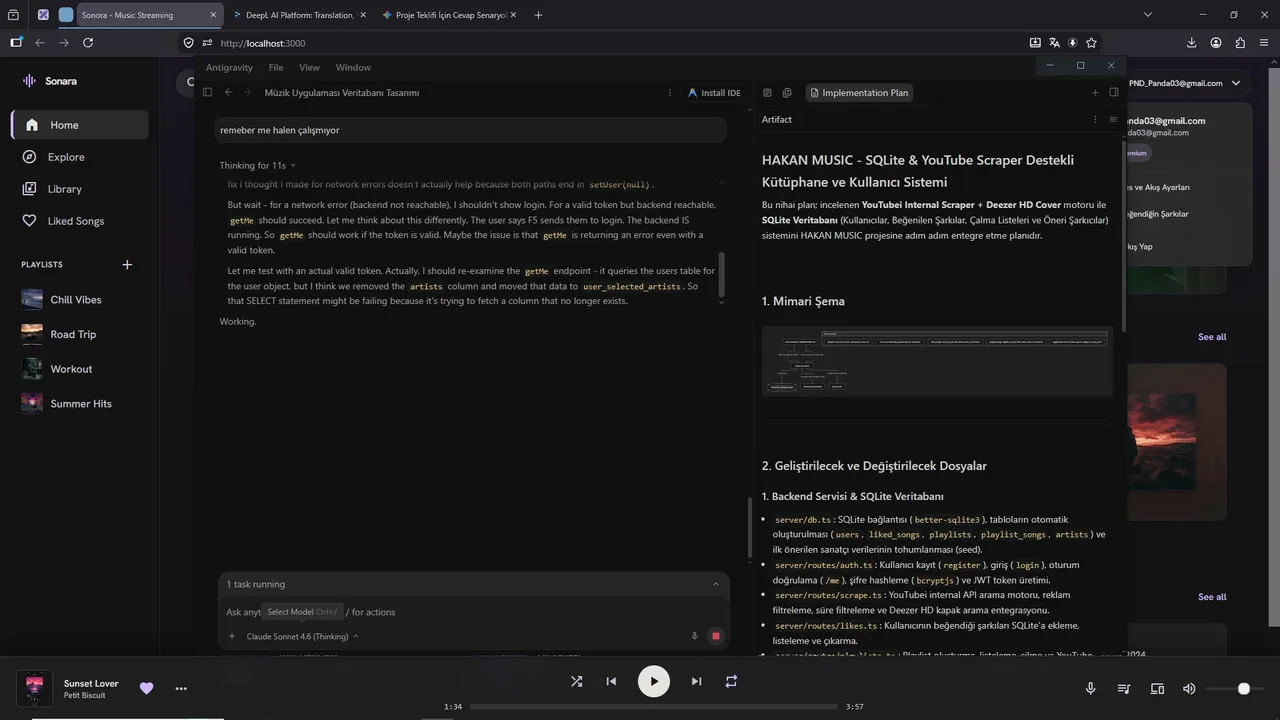Open the play queue icon
The width and height of the screenshot is (1280, 720).
[x=1124, y=689]
